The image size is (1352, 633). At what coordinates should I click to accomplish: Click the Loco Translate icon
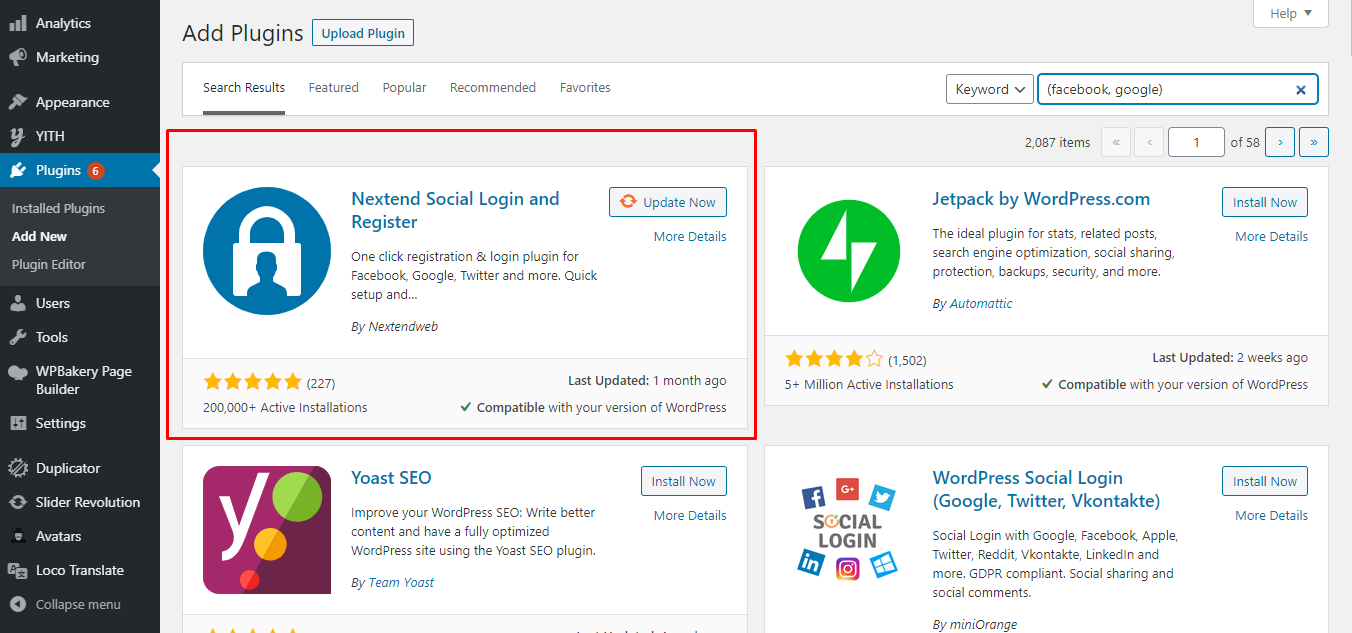18,570
